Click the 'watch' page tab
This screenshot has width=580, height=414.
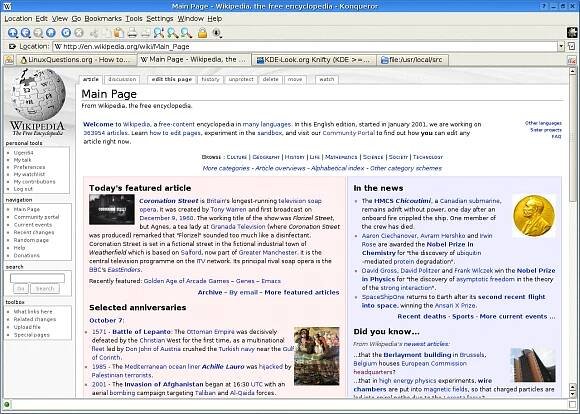point(327,79)
